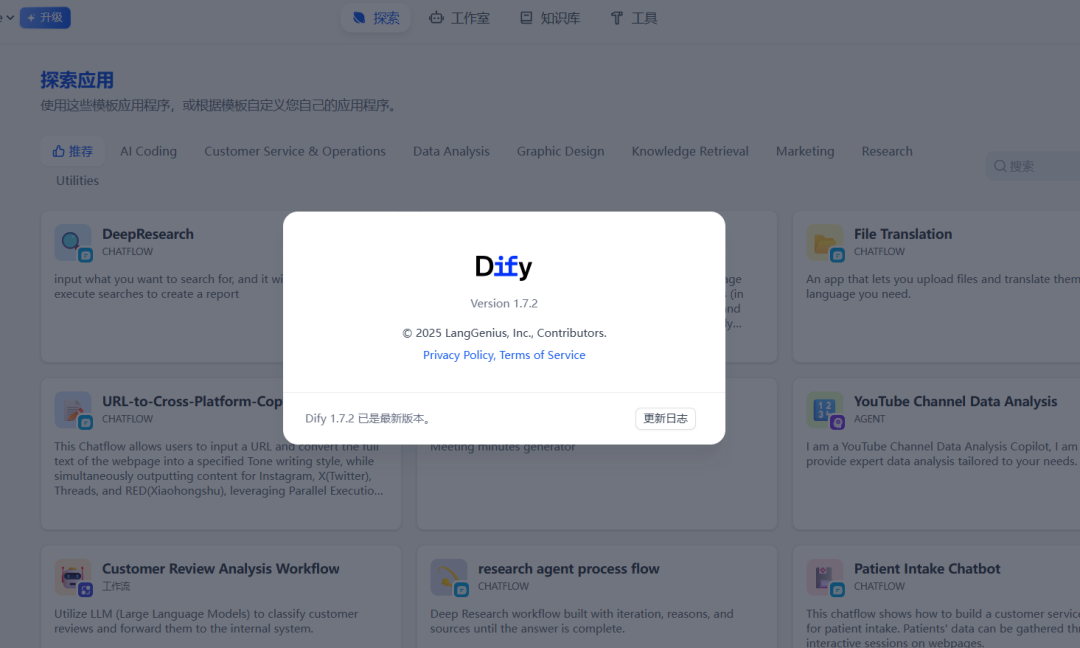Open URL-to-Cross-Platform-Copywriting template title
1080x648 pixels.
point(192,401)
